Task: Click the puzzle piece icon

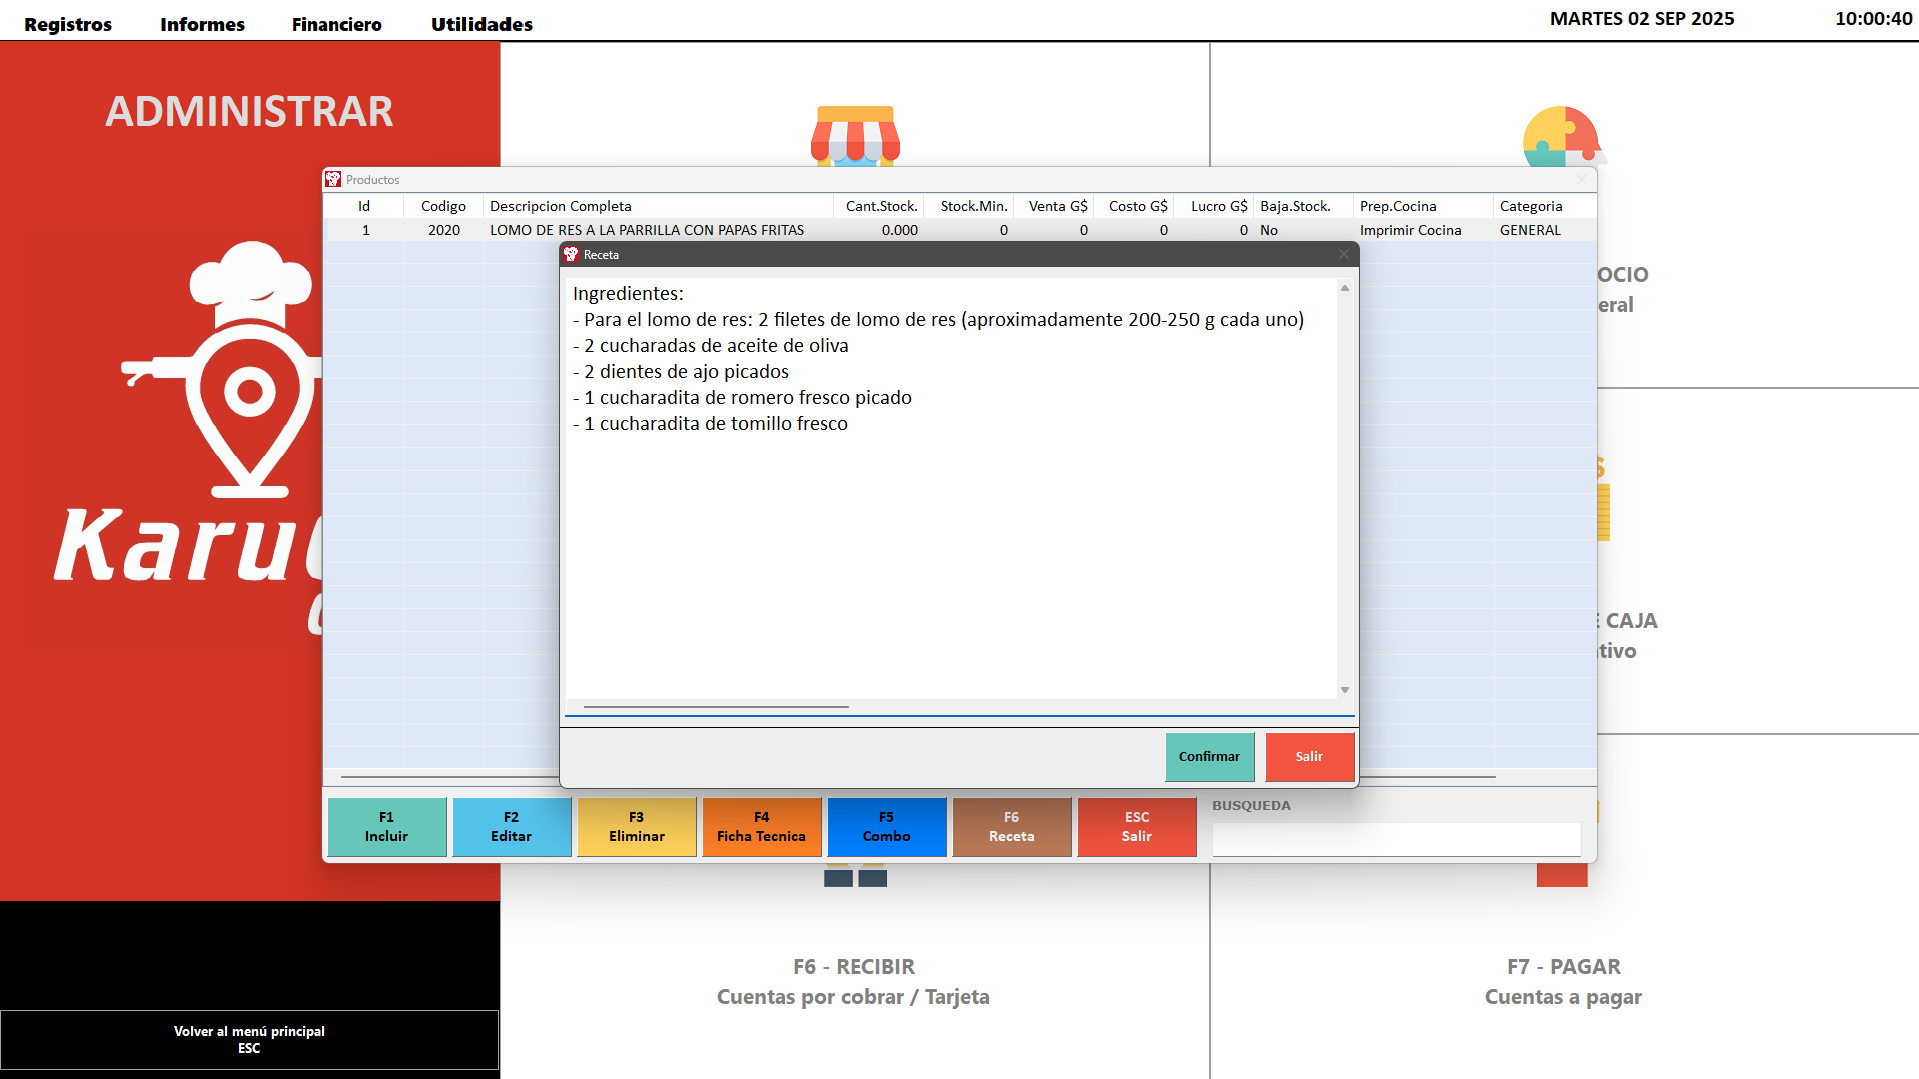Action: pyautogui.click(x=1561, y=137)
